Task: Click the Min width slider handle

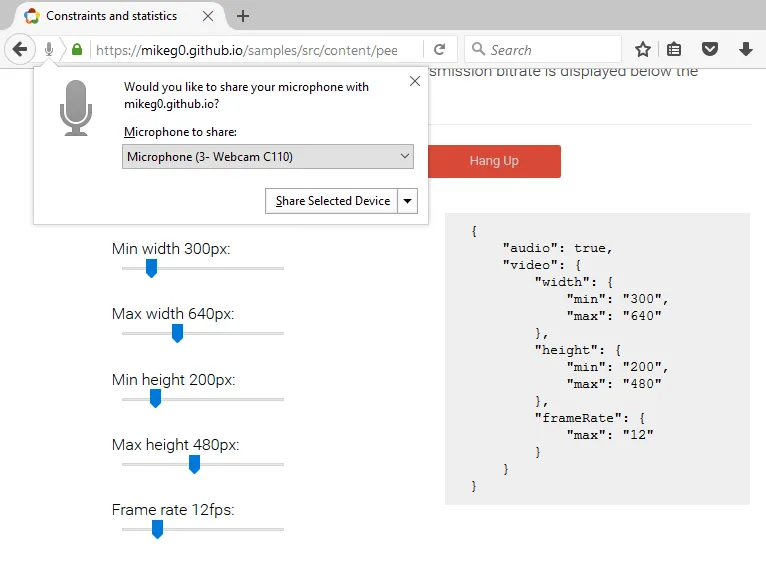Action: pos(152,268)
